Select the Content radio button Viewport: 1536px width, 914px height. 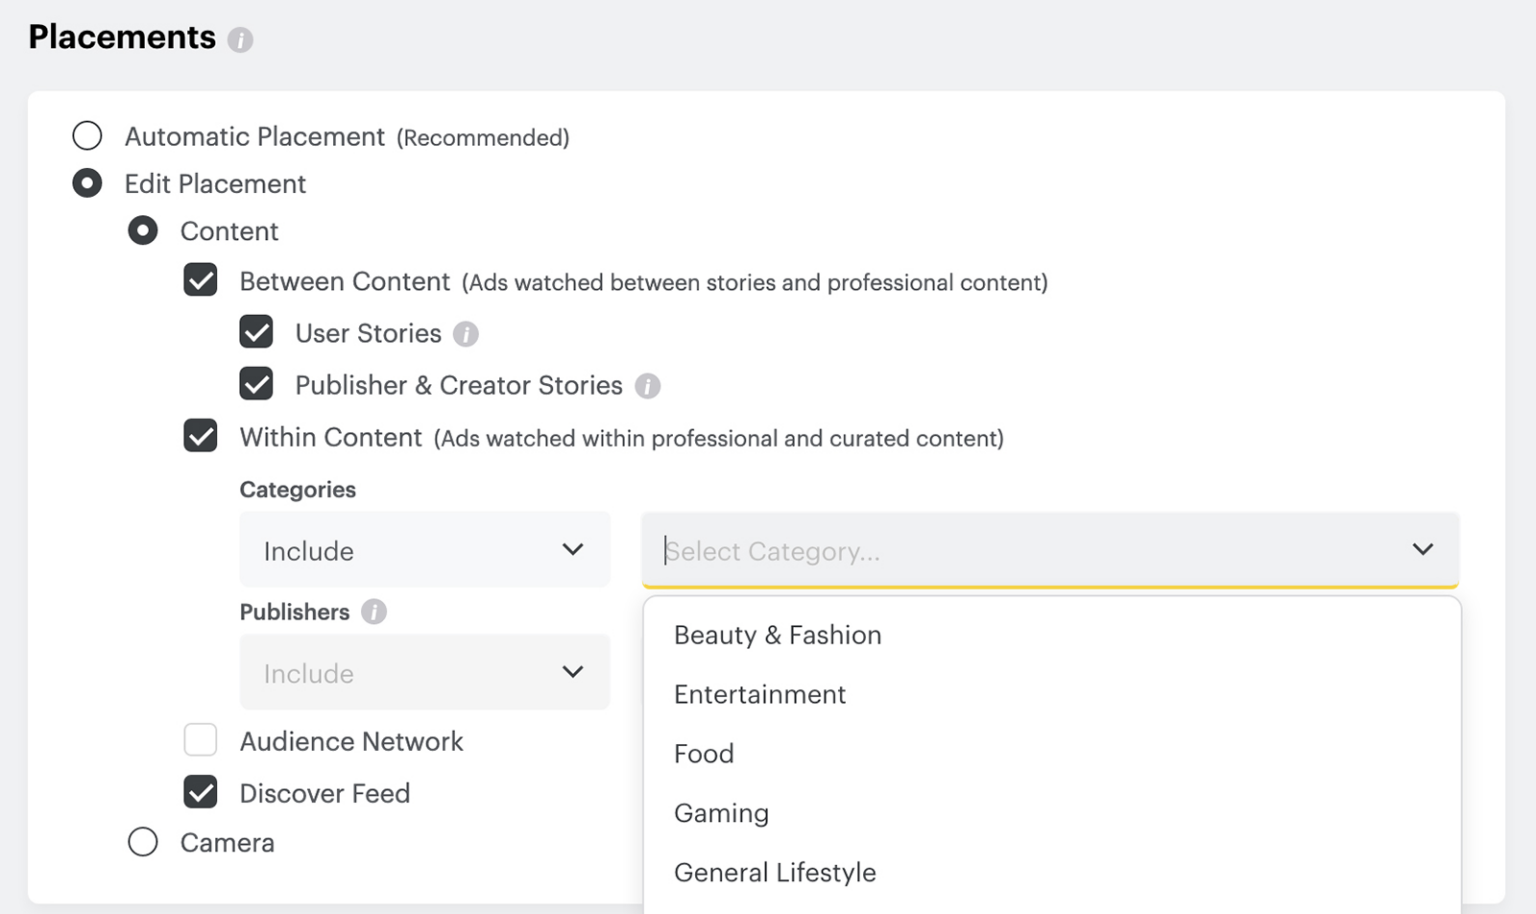point(143,231)
